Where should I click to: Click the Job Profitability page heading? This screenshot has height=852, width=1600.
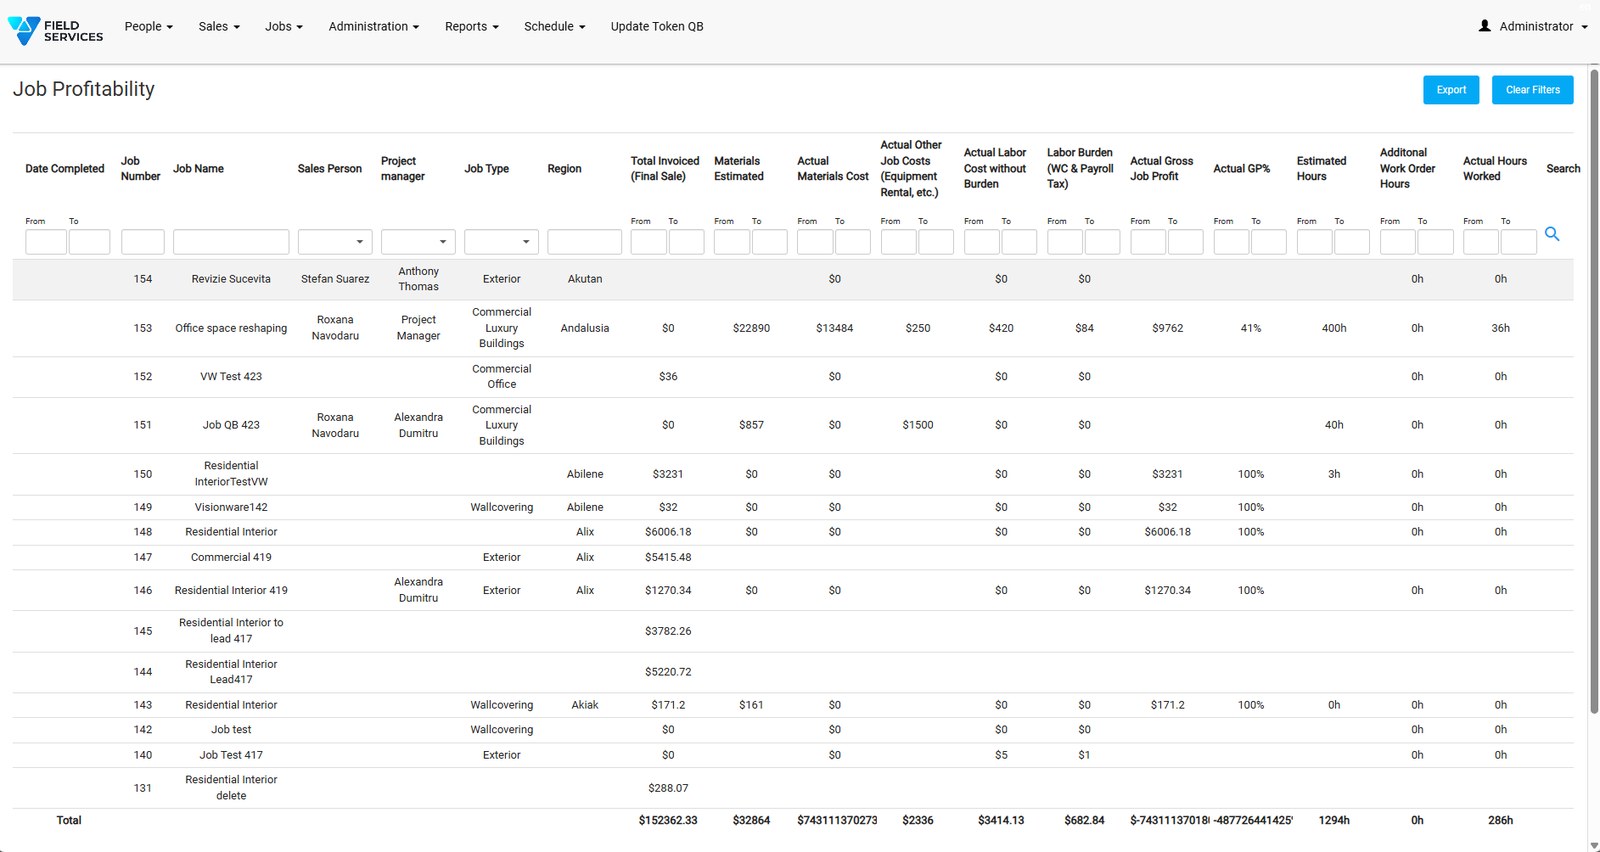(x=84, y=89)
